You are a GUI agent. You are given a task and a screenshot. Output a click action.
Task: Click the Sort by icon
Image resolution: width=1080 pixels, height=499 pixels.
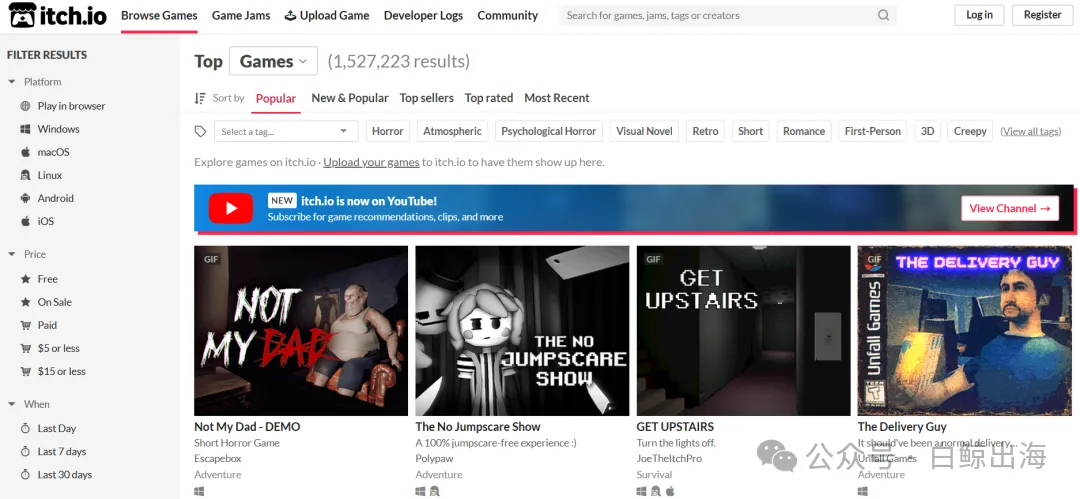pos(200,99)
